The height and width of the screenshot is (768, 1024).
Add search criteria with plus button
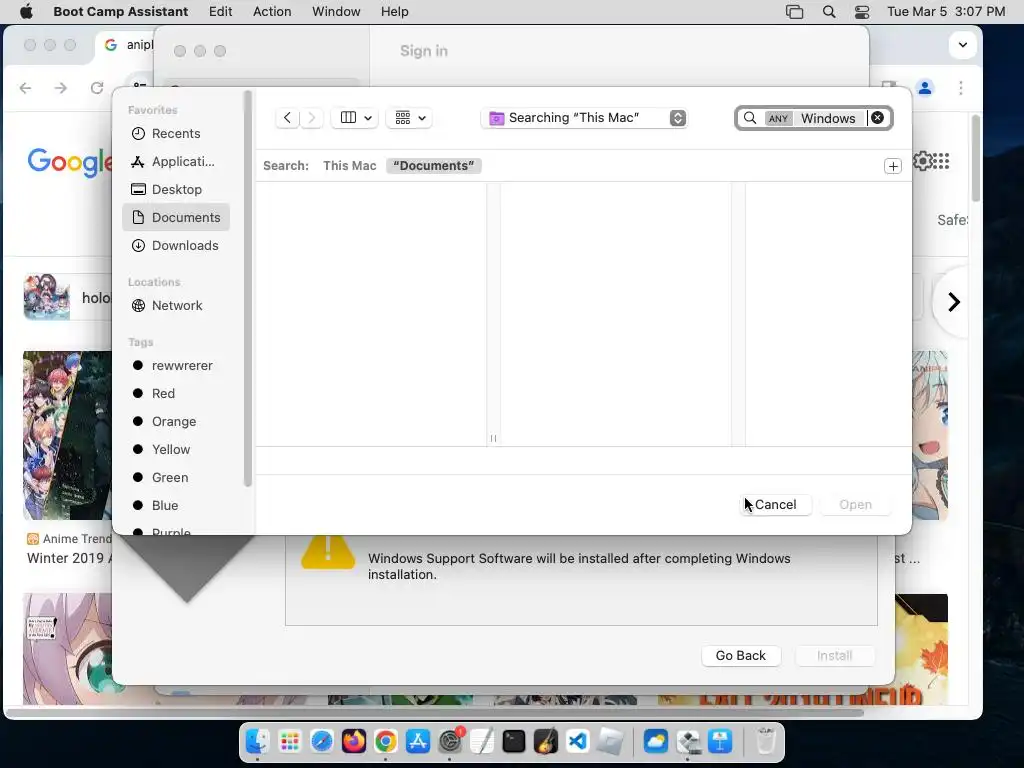893,166
